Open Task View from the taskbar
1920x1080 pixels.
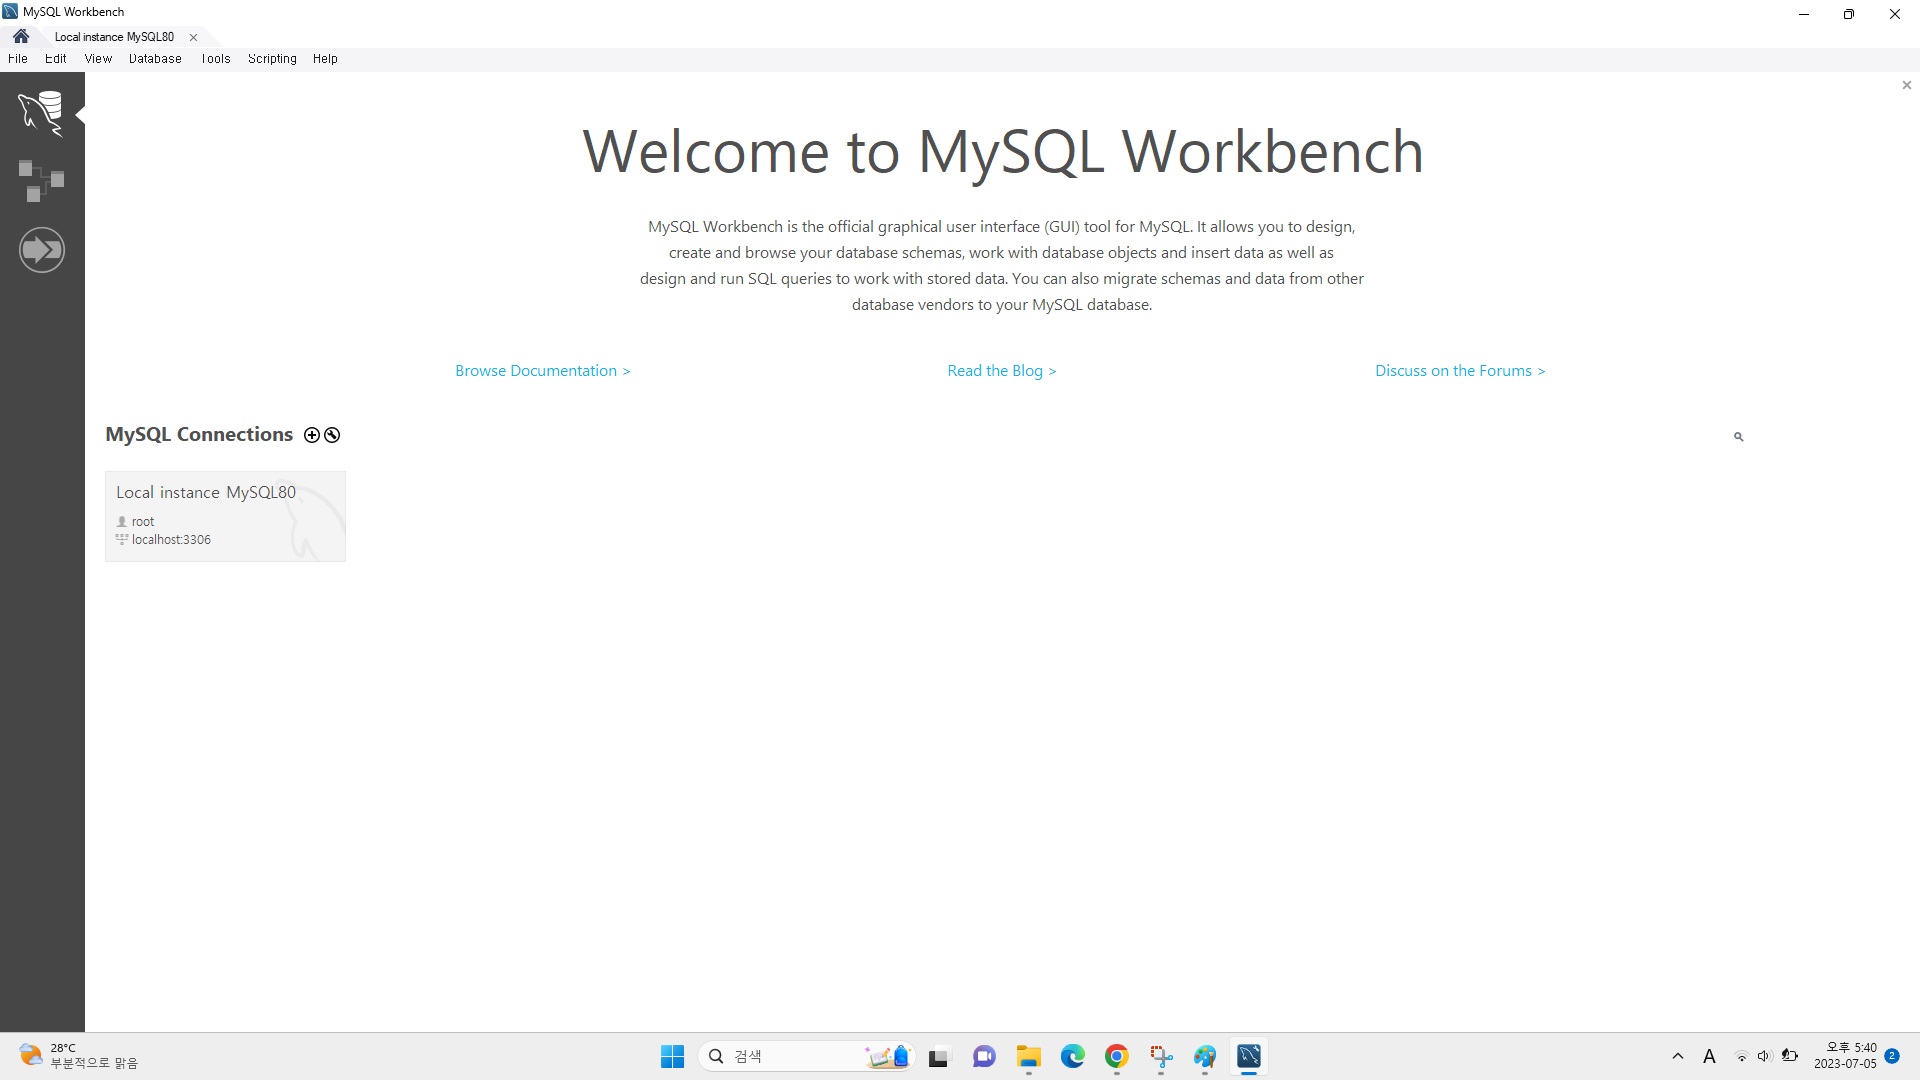click(x=938, y=1057)
